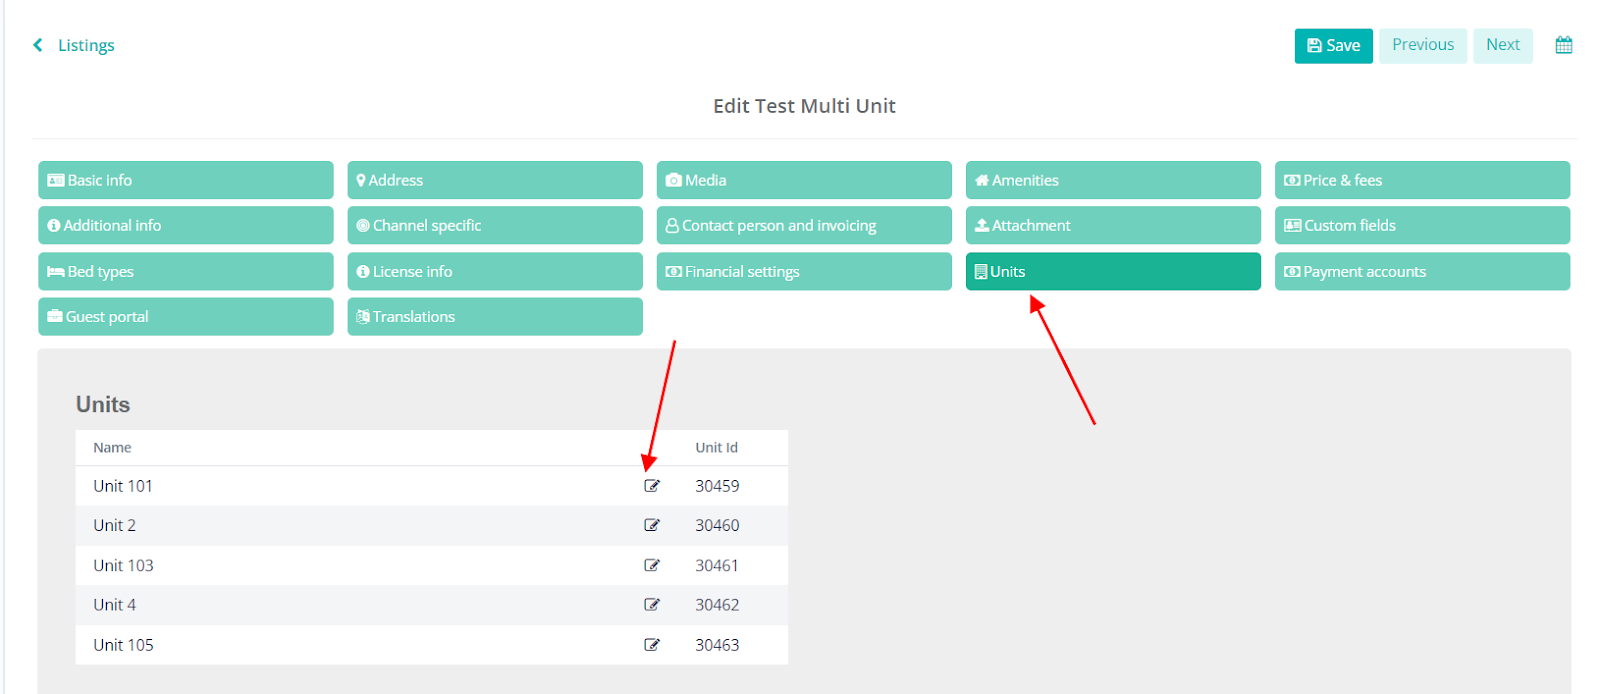Open the Guest portal tab
1600x694 pixels.
(x=185, y=316)
